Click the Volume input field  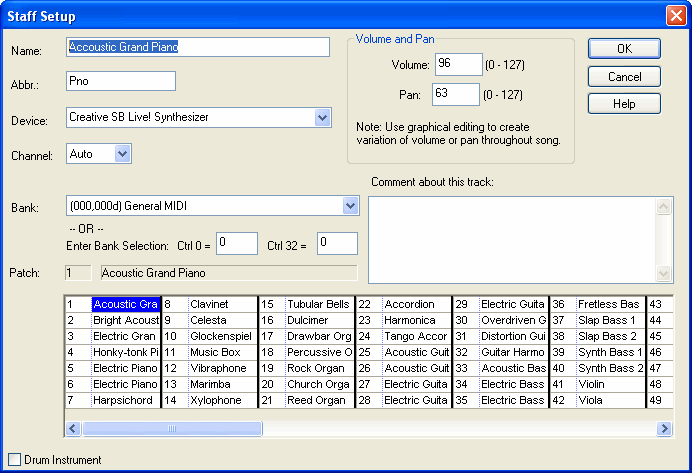[457, 65]
